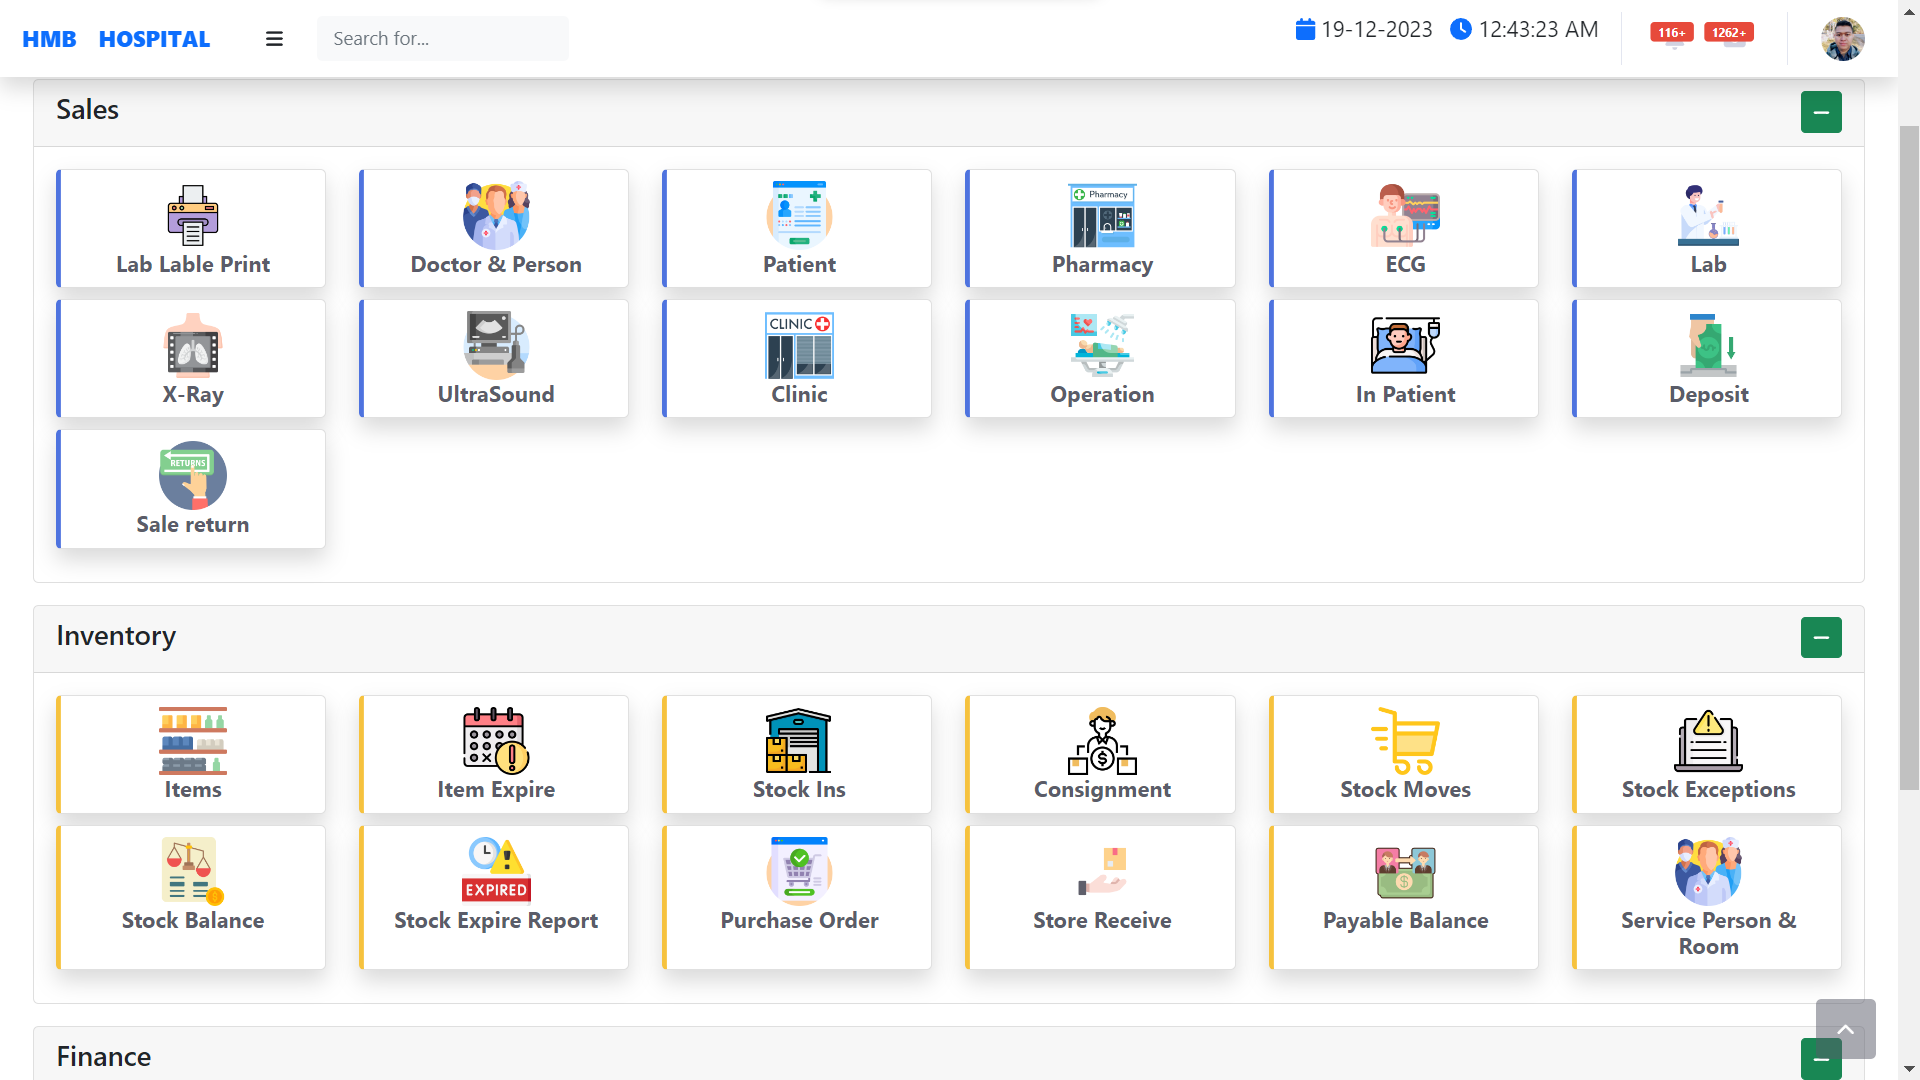
Task: Open the X-Ray module icon
Action: pyautogui.click(x=192, y=345)
